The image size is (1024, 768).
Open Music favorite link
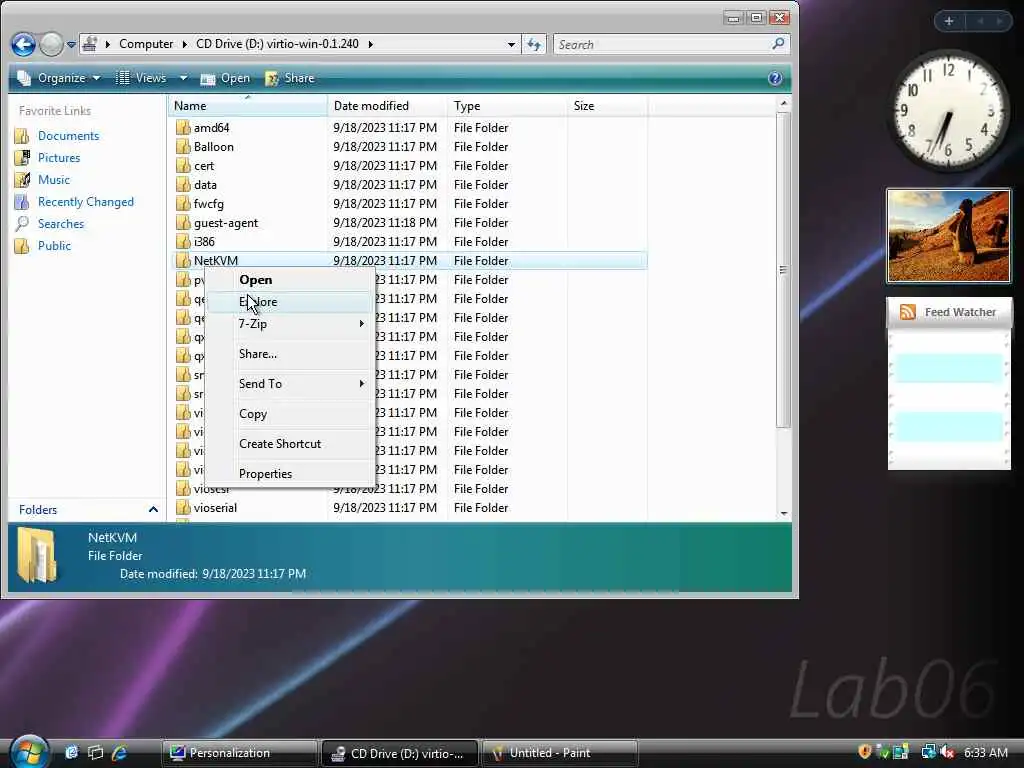coord(54,180)
